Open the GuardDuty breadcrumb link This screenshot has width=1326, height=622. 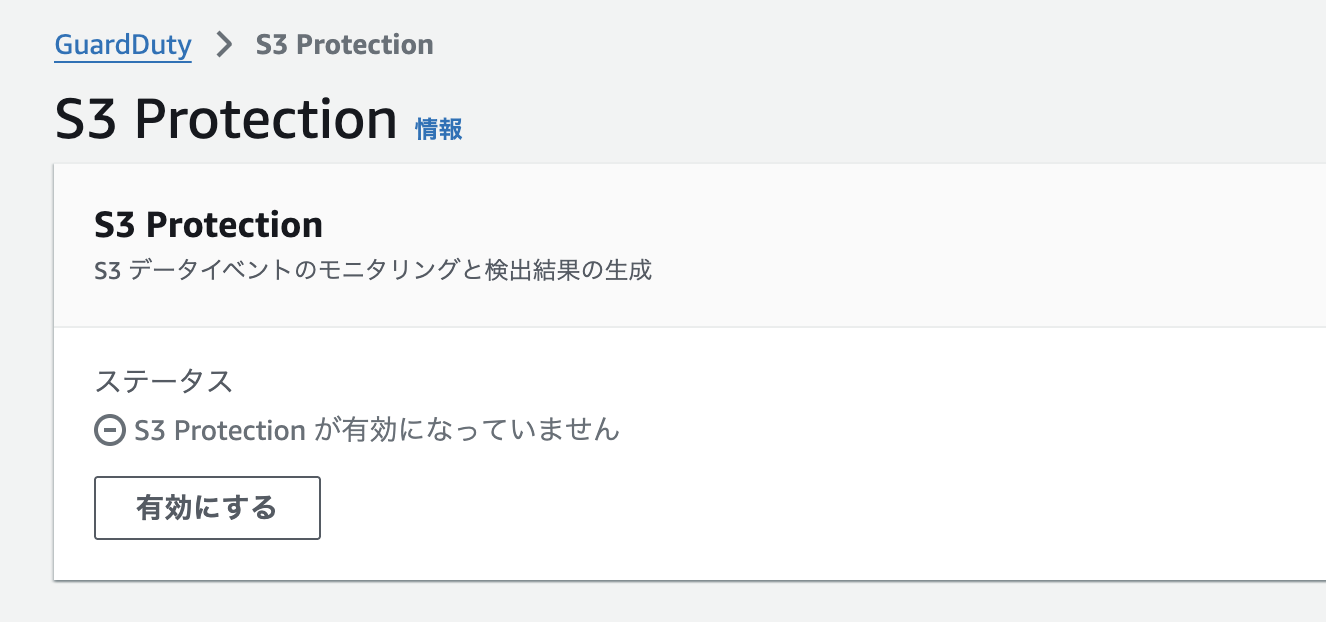click(x=122, y=44)
